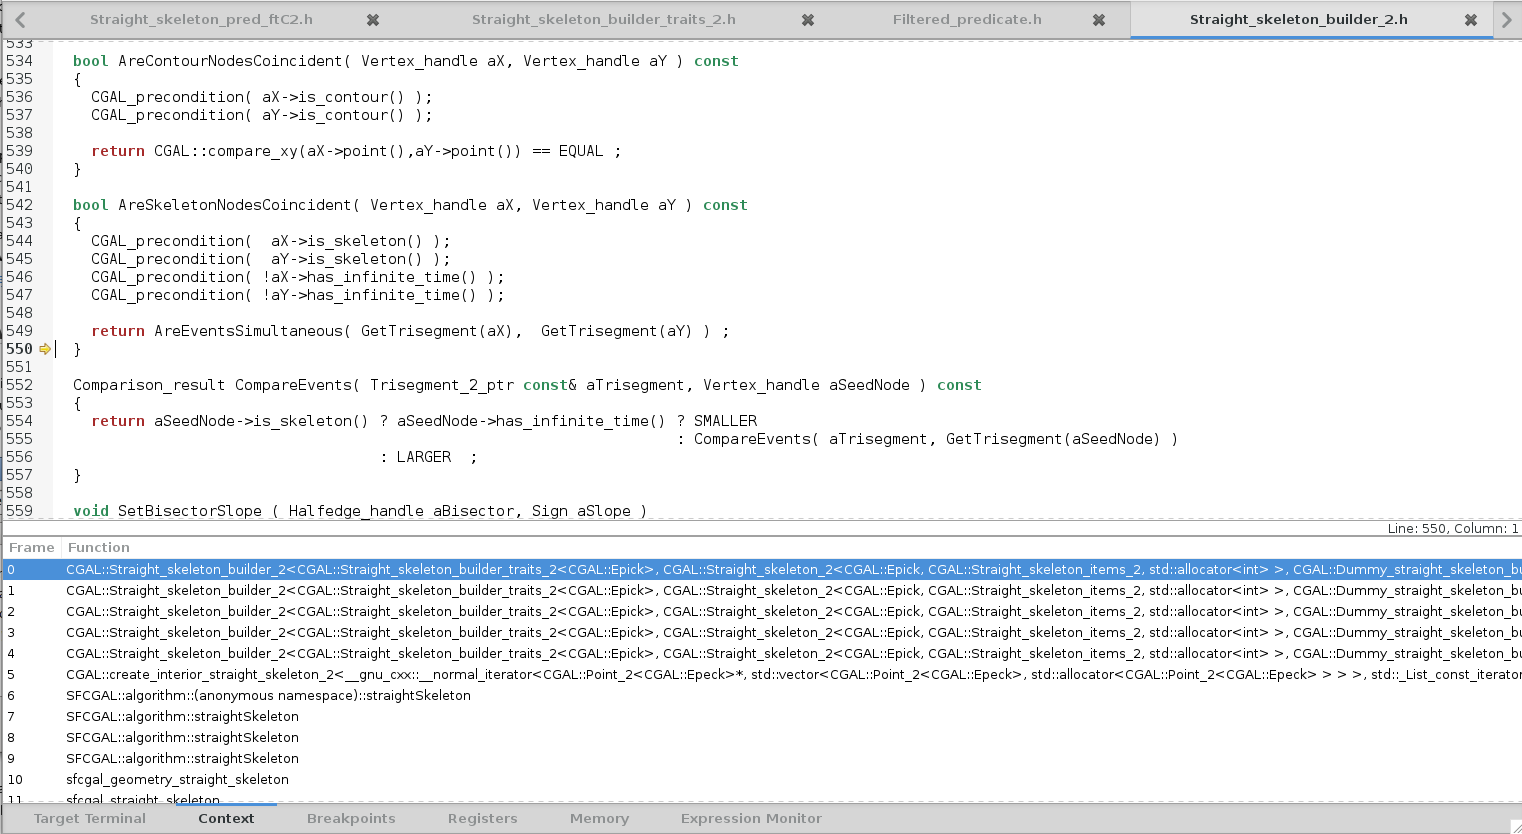Select frame 9 SFCGAL::algorithm::straightSkeleton
This screenshot has height=834, width=1522.
click(x=761, y=758)
